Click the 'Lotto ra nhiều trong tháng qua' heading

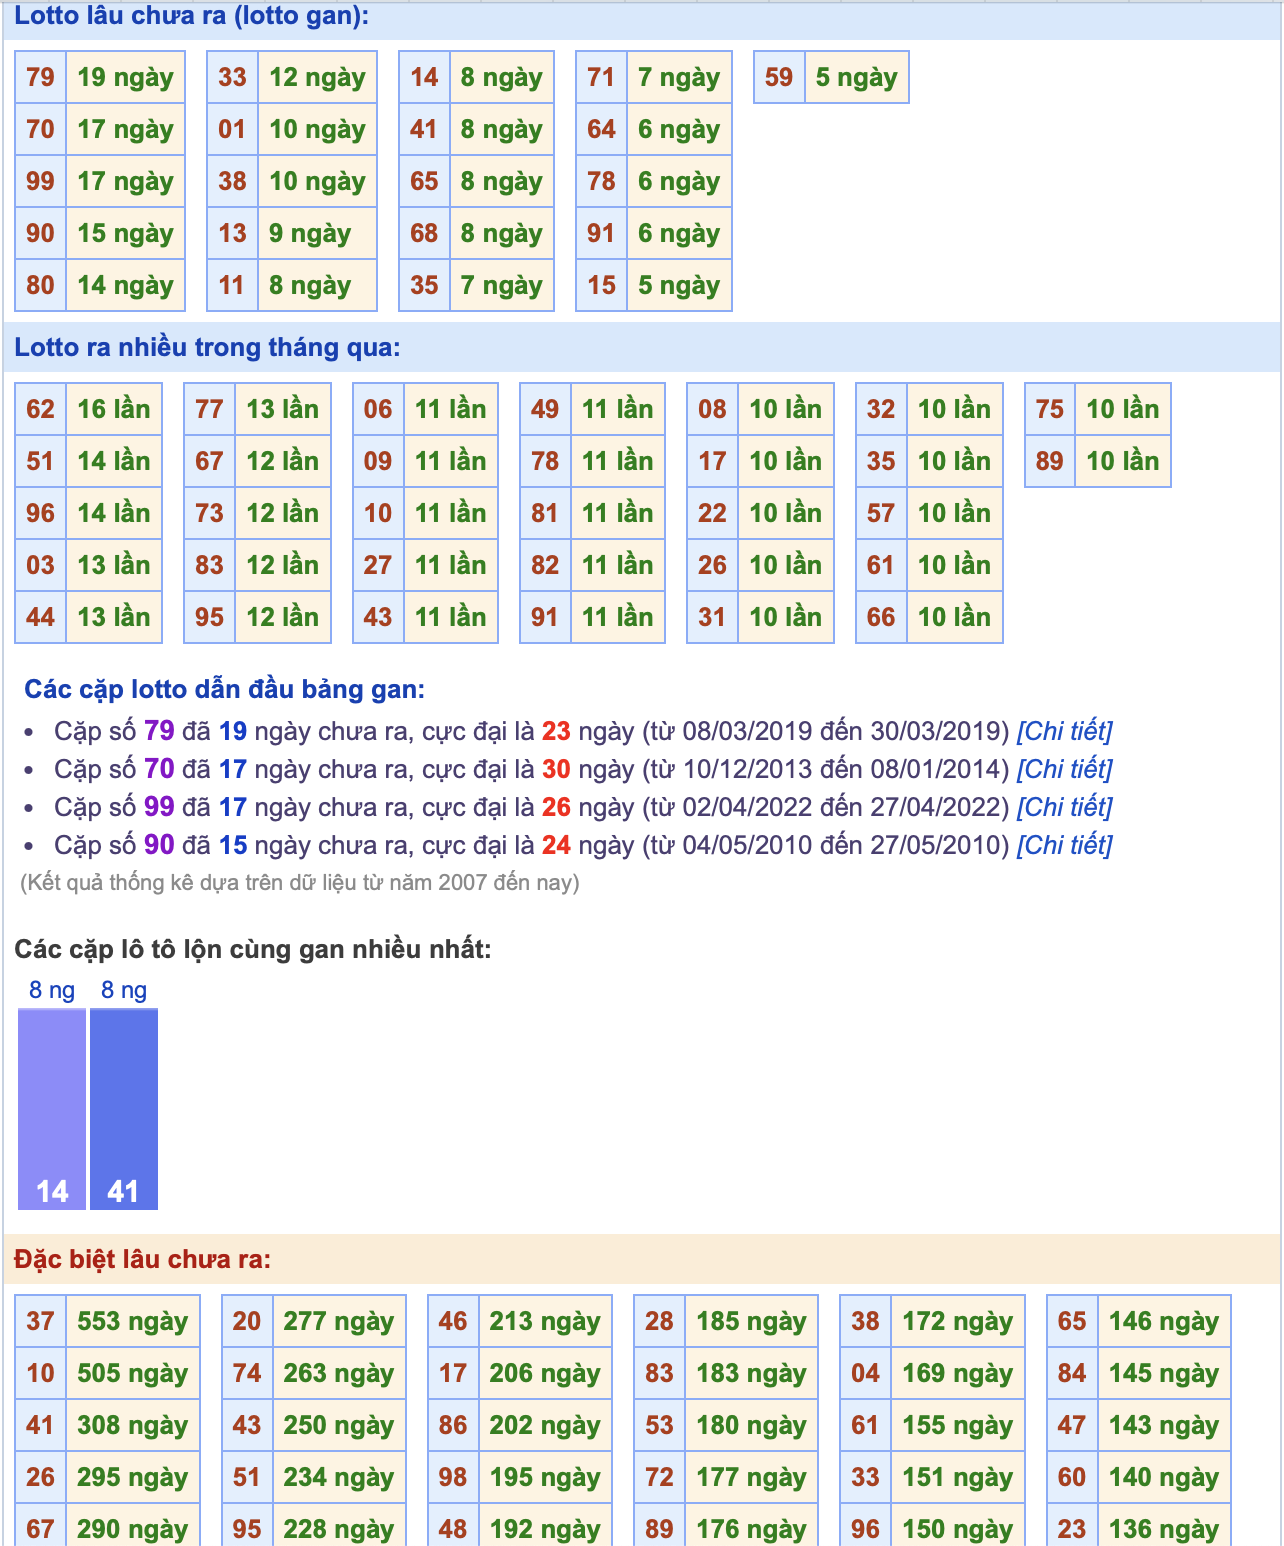207,347
